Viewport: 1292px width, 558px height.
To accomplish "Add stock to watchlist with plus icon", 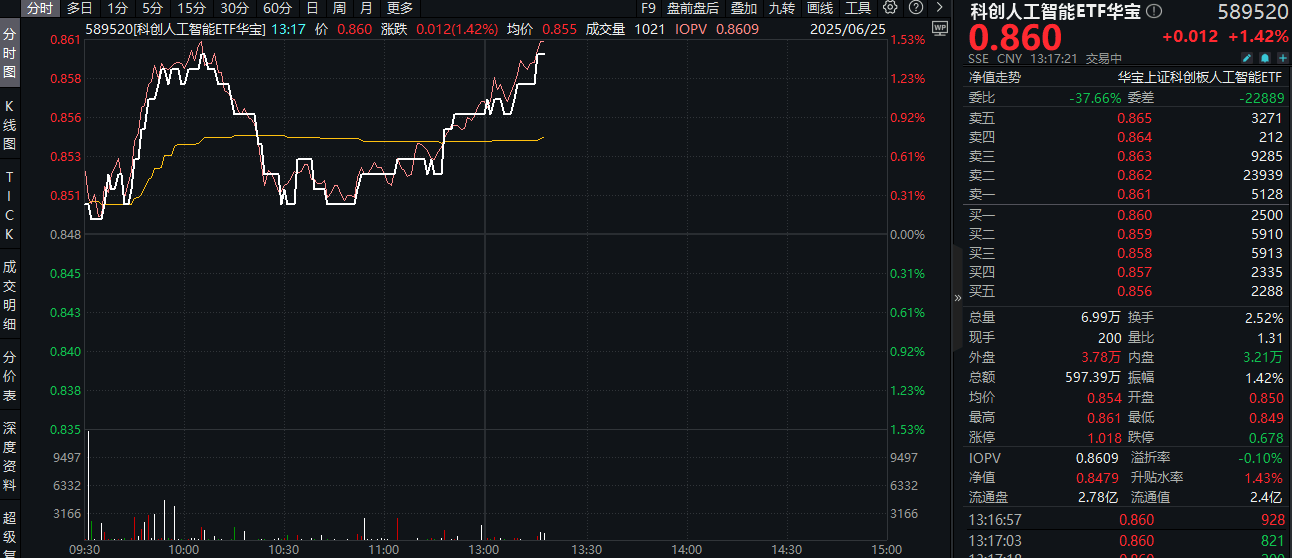I will (x=1282, y=58).
